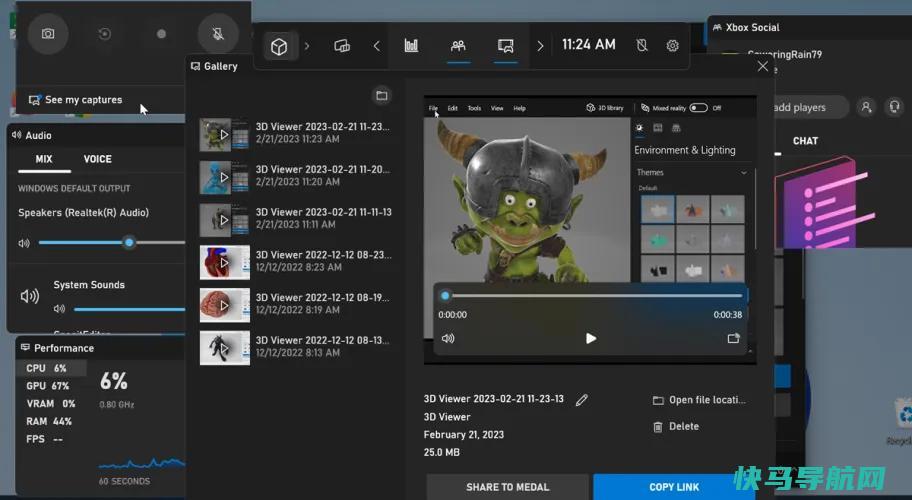Select 3D Viewer 2023-02-21 11-11-13 capture
This screenshot has height=500, width=912.
(x=295, y=220)
